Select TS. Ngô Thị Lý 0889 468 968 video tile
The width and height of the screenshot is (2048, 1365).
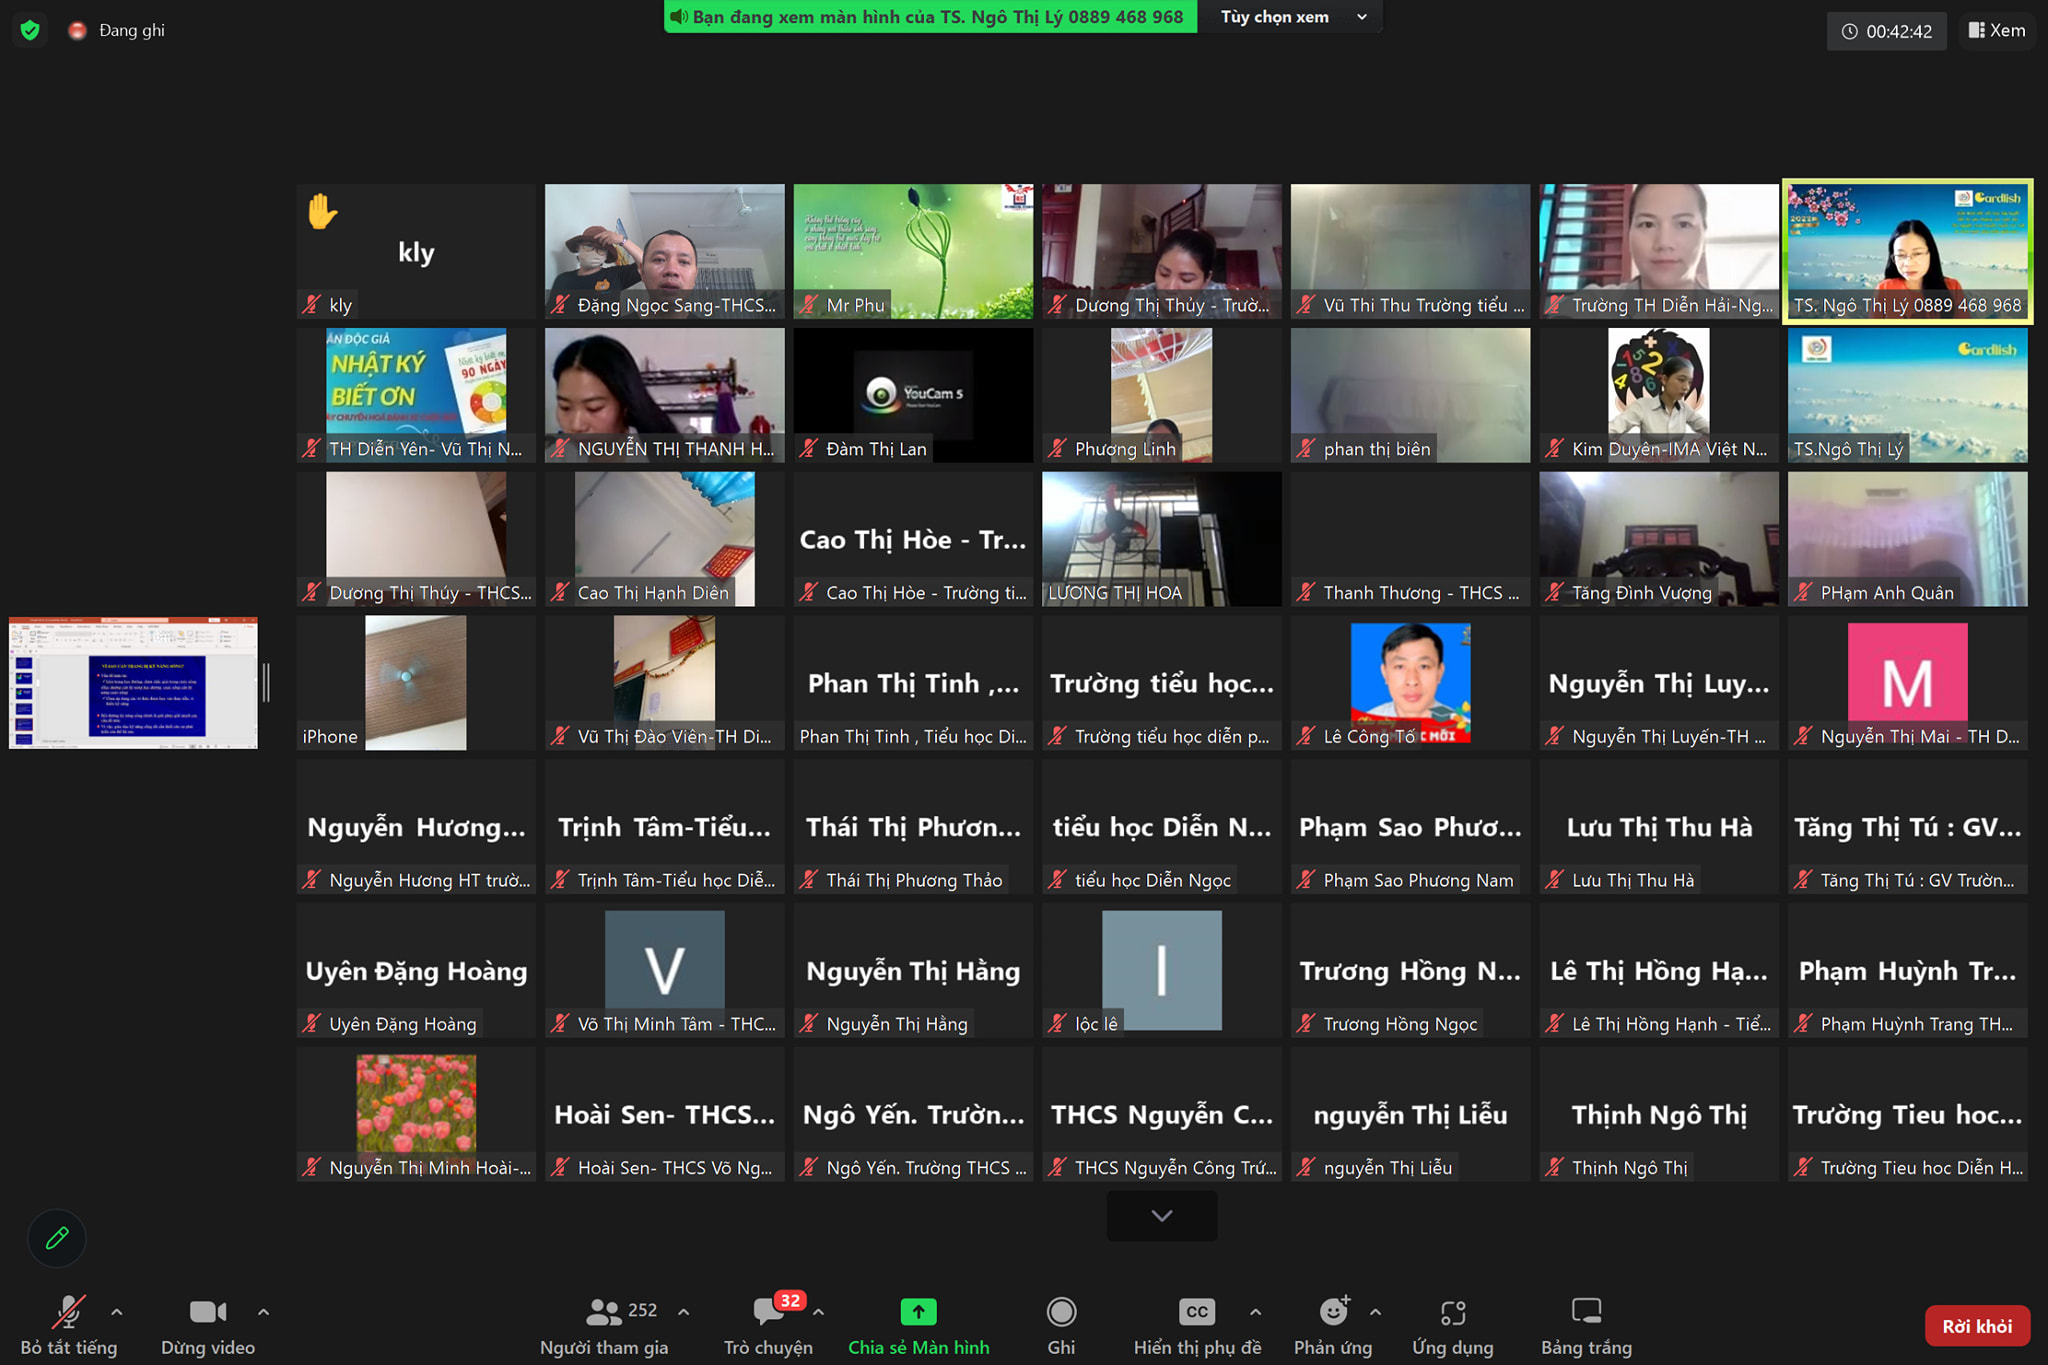tap(1907, 251)
